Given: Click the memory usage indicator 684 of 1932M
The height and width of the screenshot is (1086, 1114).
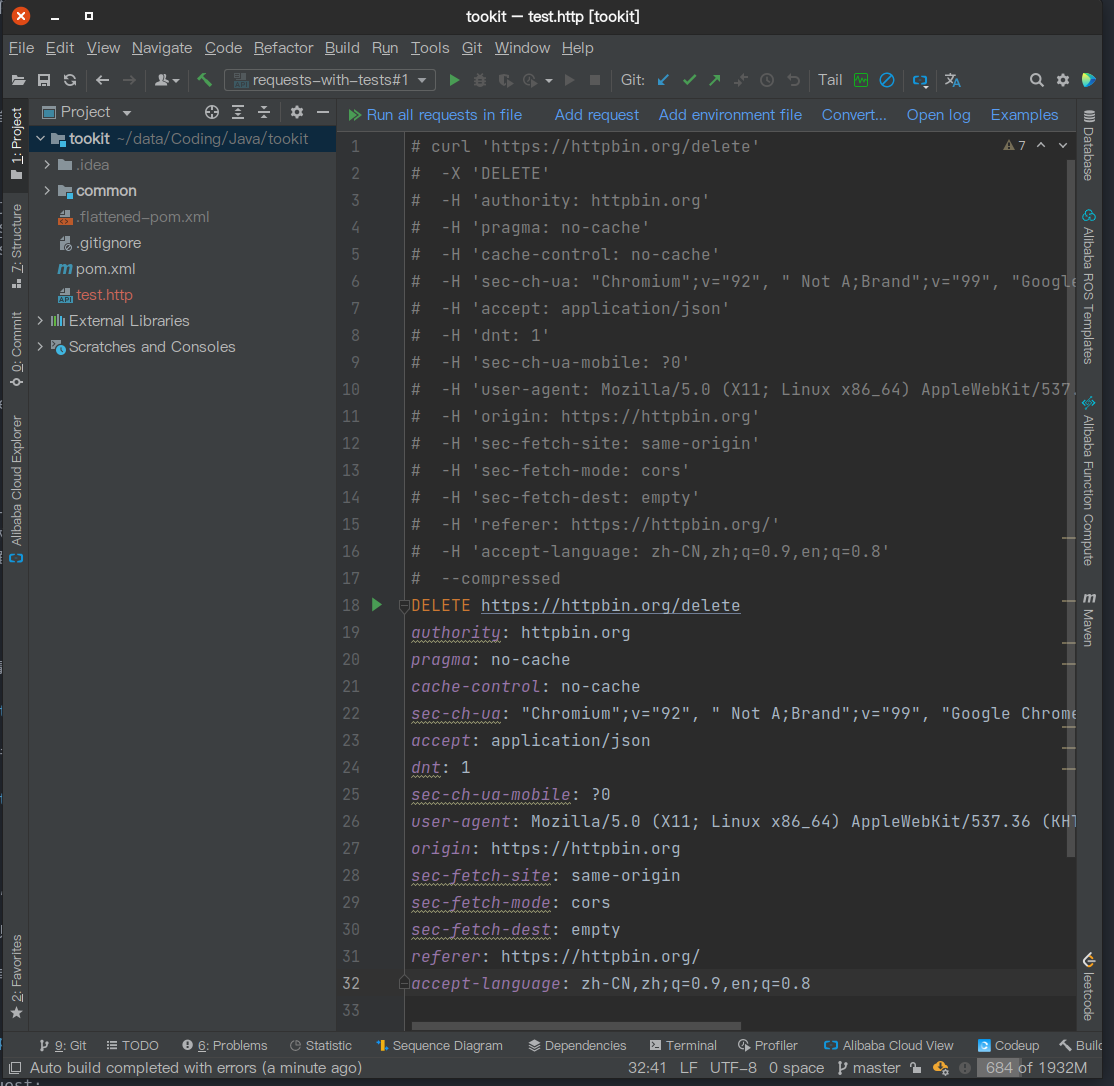Looking at the screenshot, I should click(1036, 1068).
